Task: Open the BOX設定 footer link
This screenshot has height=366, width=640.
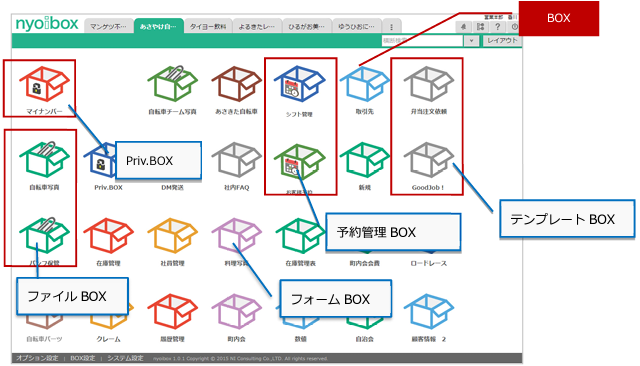Action: point(82,358)
